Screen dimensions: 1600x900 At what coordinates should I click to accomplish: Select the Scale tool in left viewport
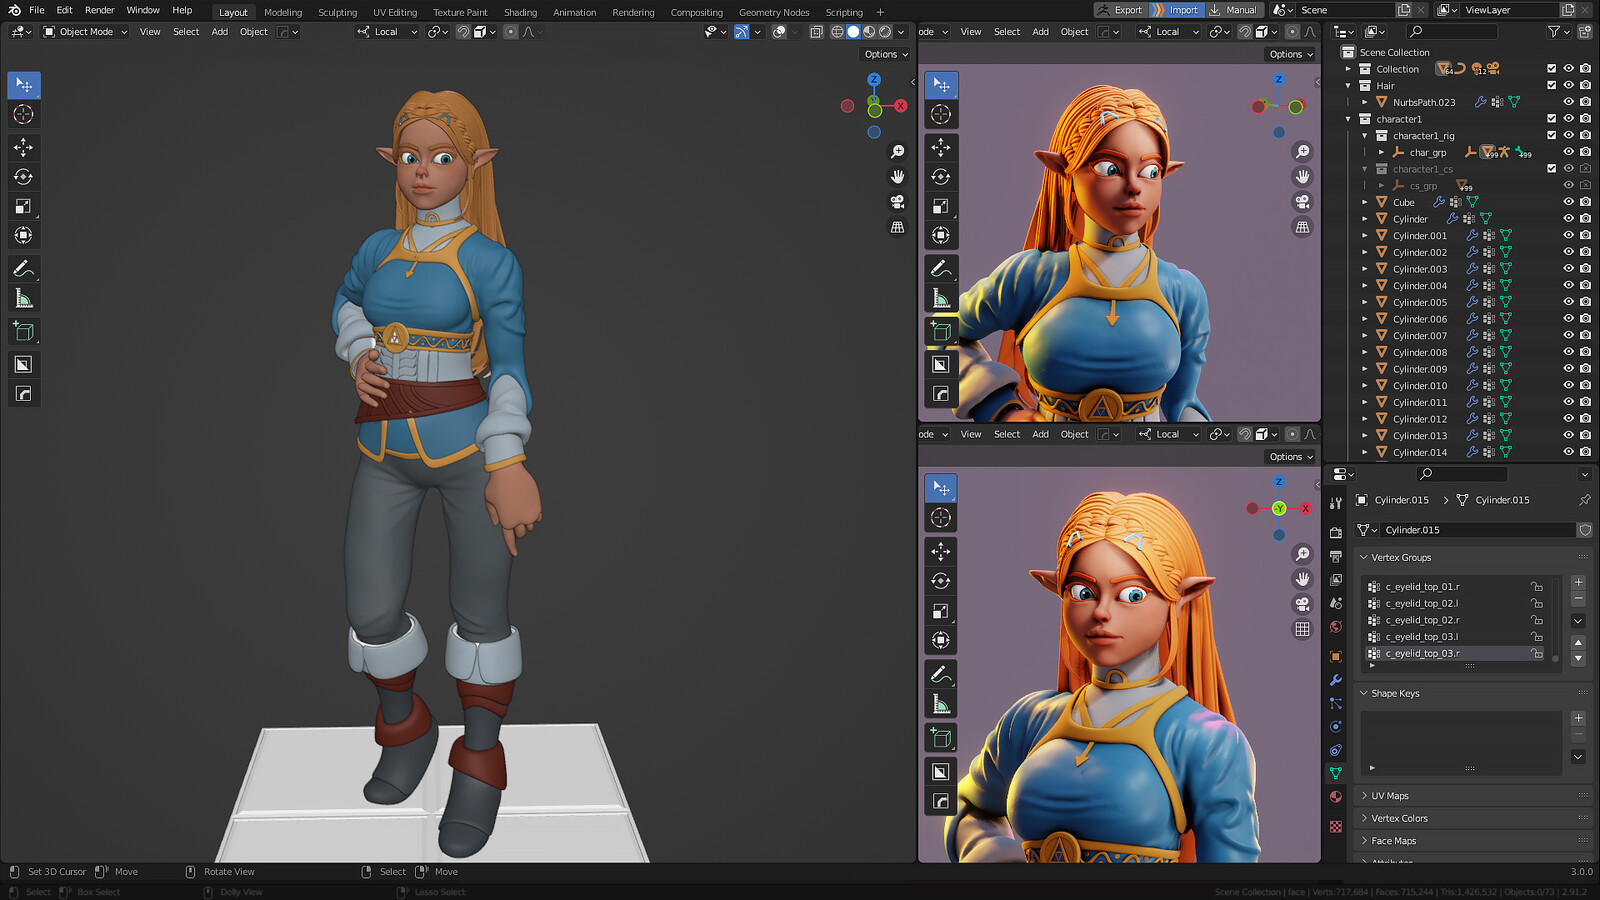[24, 206]
